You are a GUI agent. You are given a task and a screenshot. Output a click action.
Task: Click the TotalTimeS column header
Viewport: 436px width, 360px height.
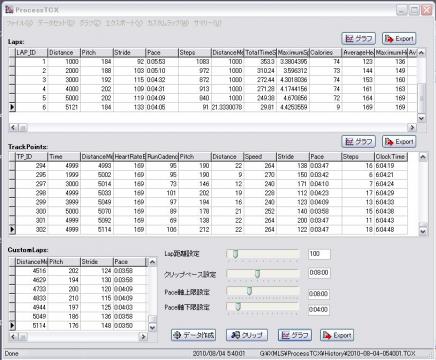pos(260,53)
